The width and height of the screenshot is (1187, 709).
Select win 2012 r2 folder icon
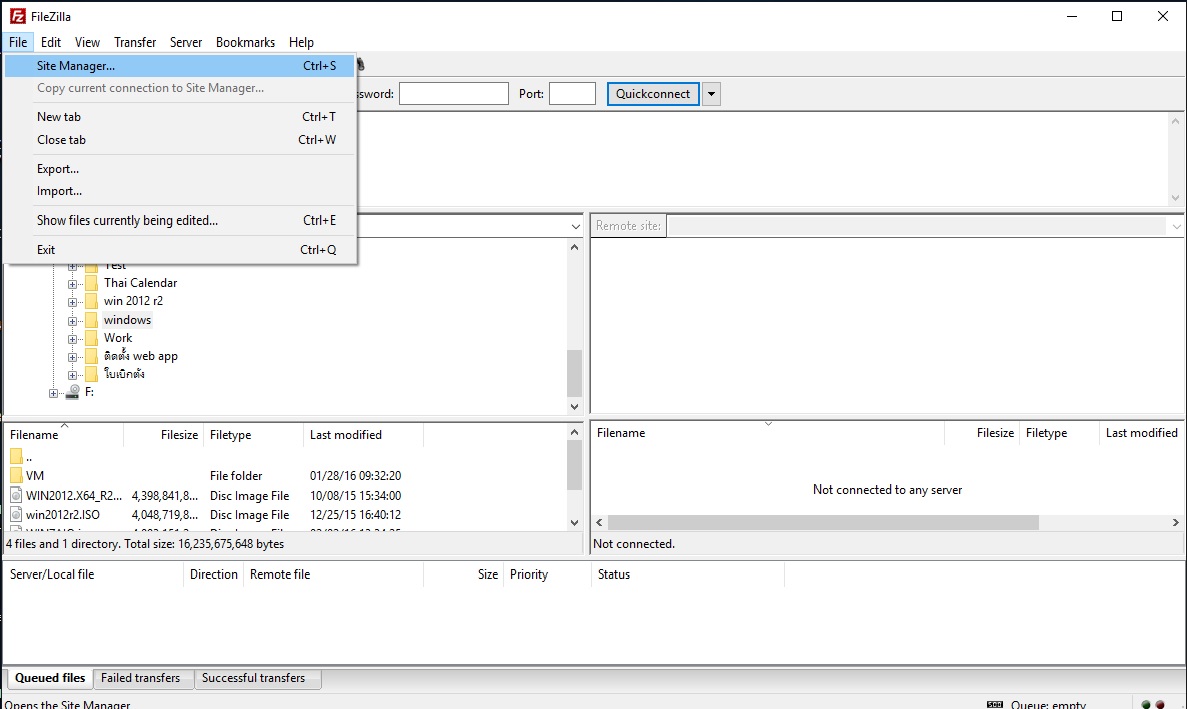tap(92, 301)
